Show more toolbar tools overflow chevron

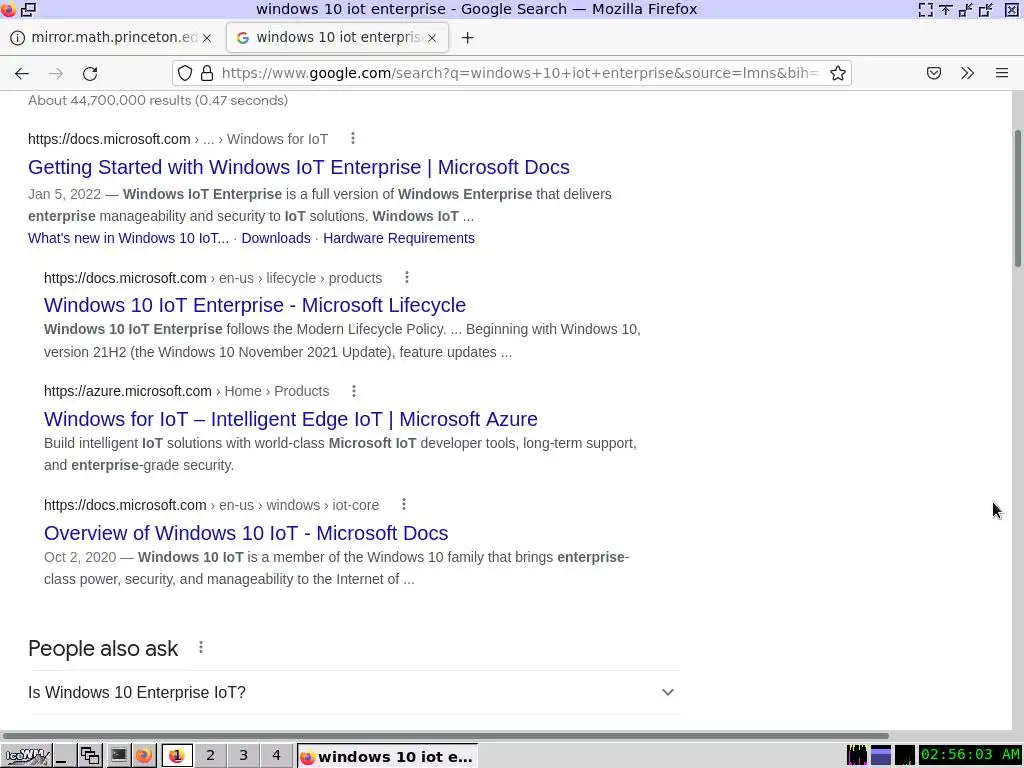pos(968,73)
